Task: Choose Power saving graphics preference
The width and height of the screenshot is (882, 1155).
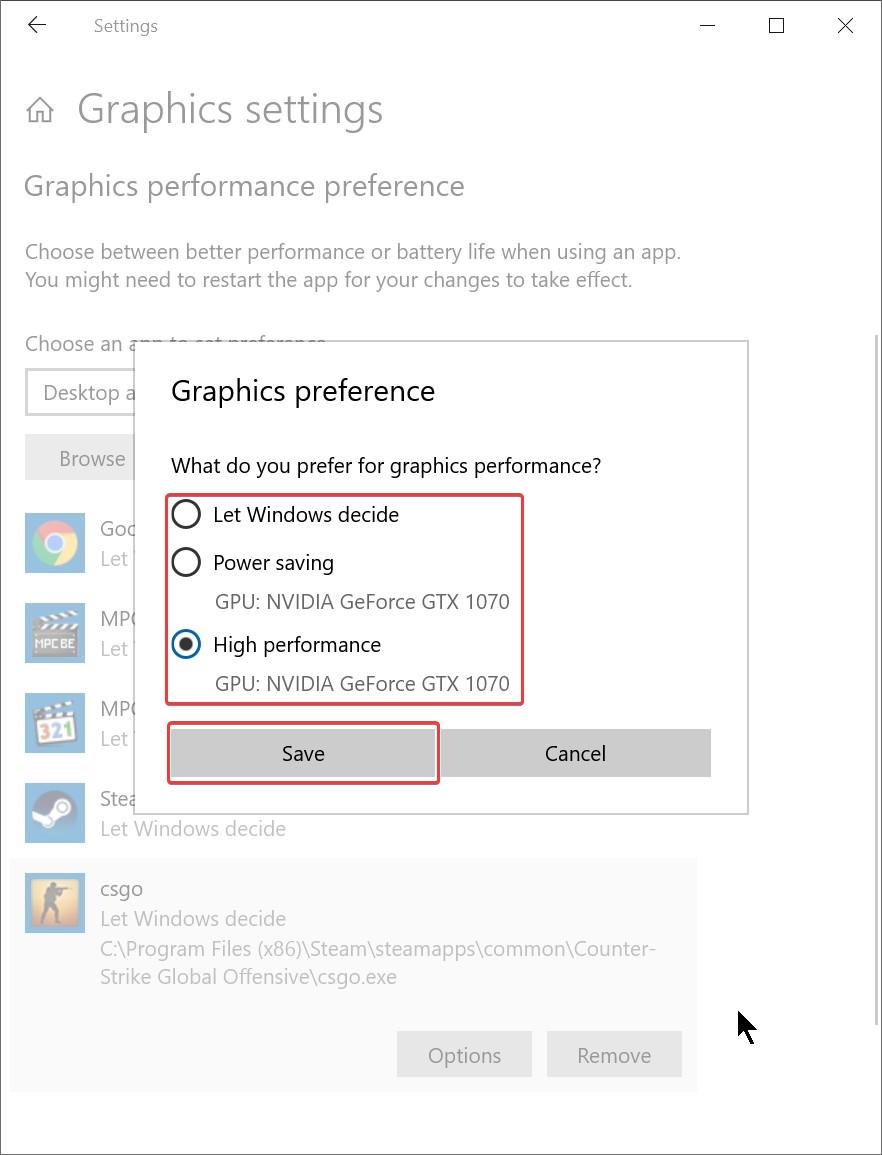Action: tap(186, 562)
